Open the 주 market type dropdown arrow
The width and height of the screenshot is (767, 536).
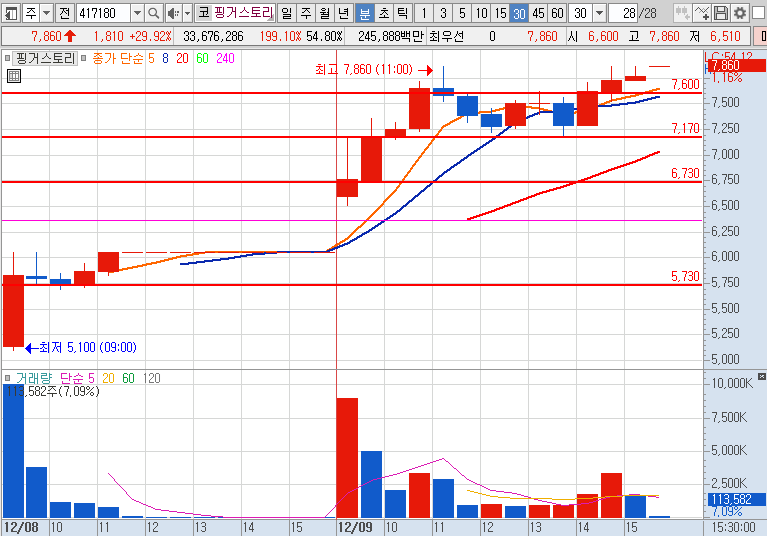click(46, 13)
